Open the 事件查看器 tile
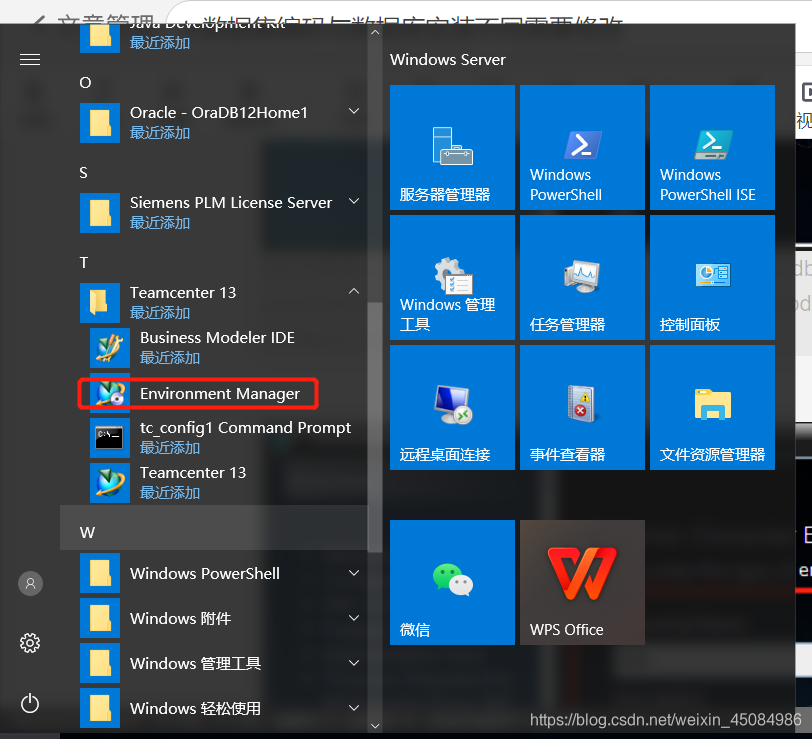Image resolution: width=812 pixels, height=739 pixels. [582, 407]
